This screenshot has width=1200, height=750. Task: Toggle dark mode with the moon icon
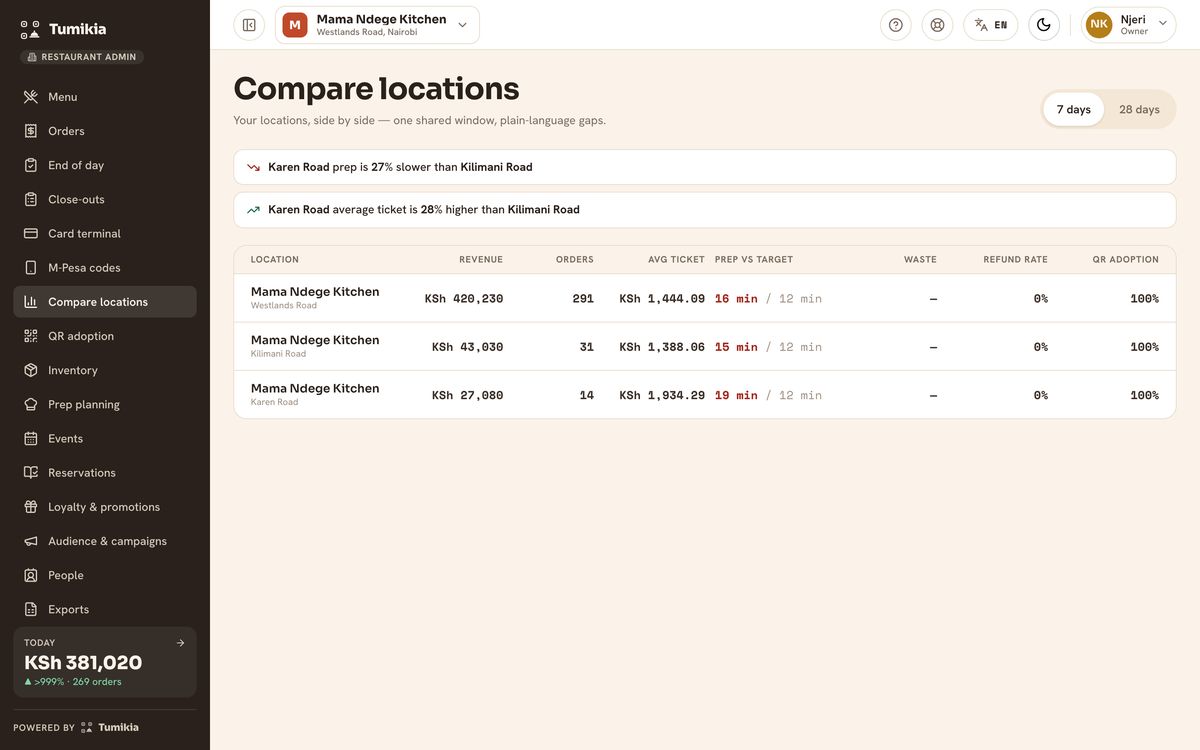1044,25
